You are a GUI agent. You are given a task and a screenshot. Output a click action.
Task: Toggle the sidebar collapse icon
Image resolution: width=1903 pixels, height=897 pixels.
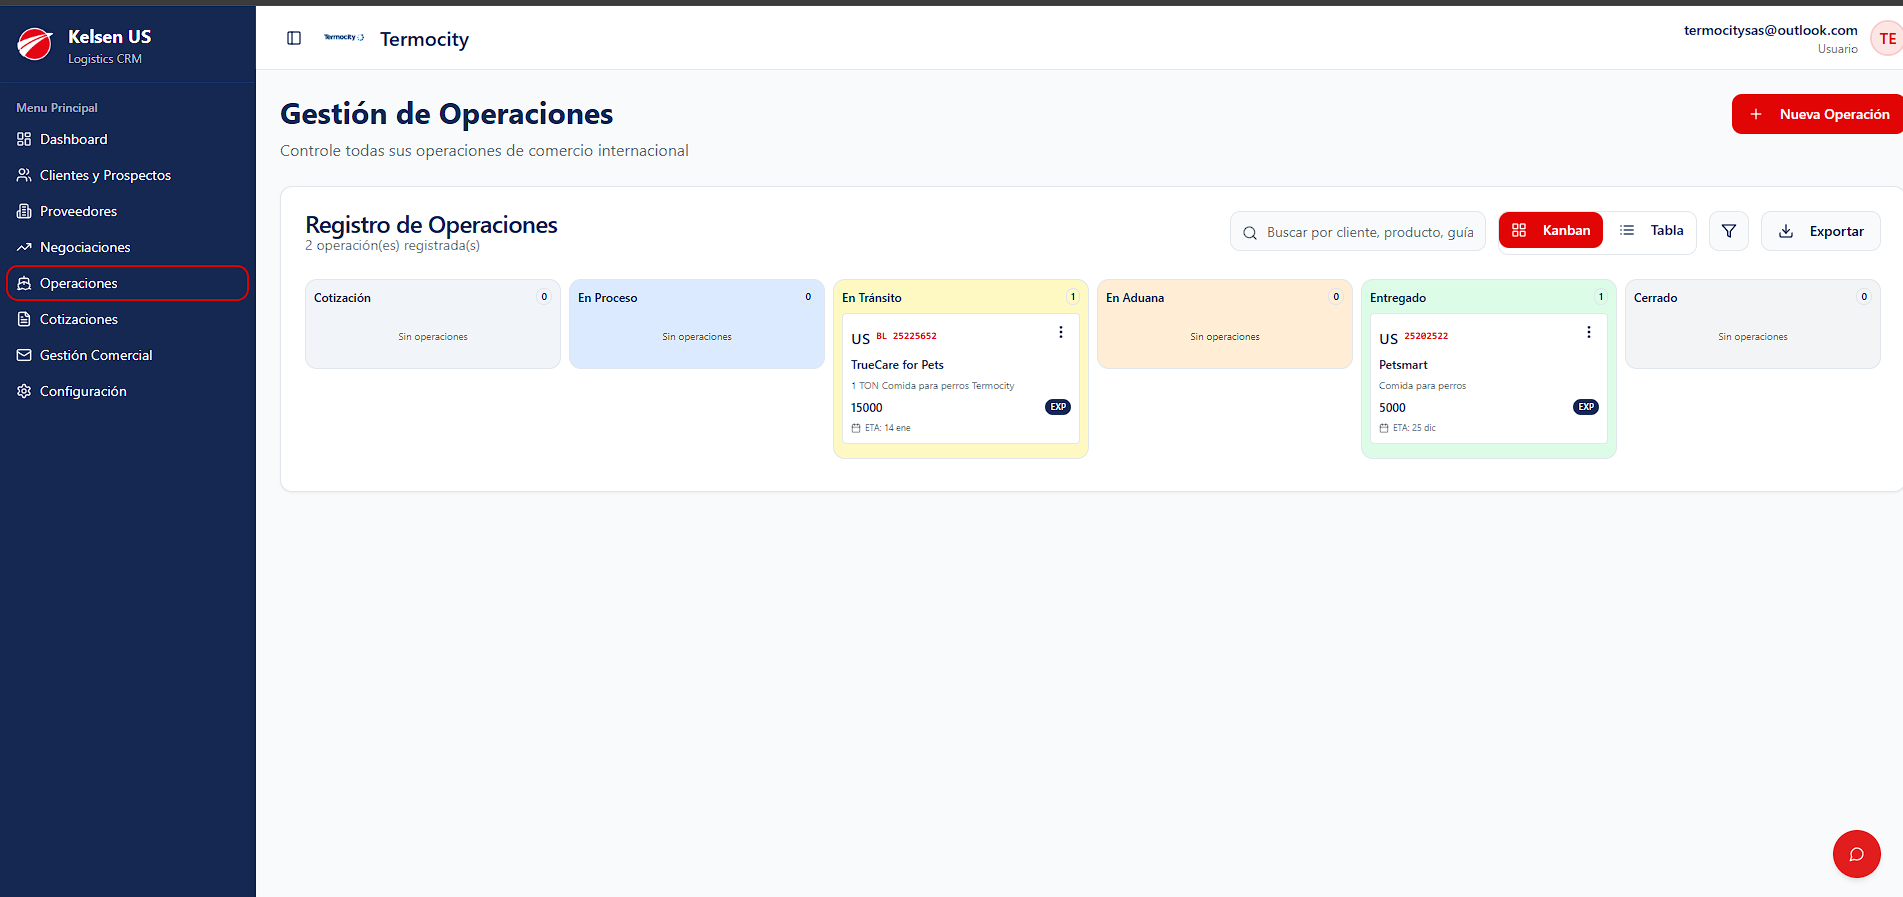[294, 38]
